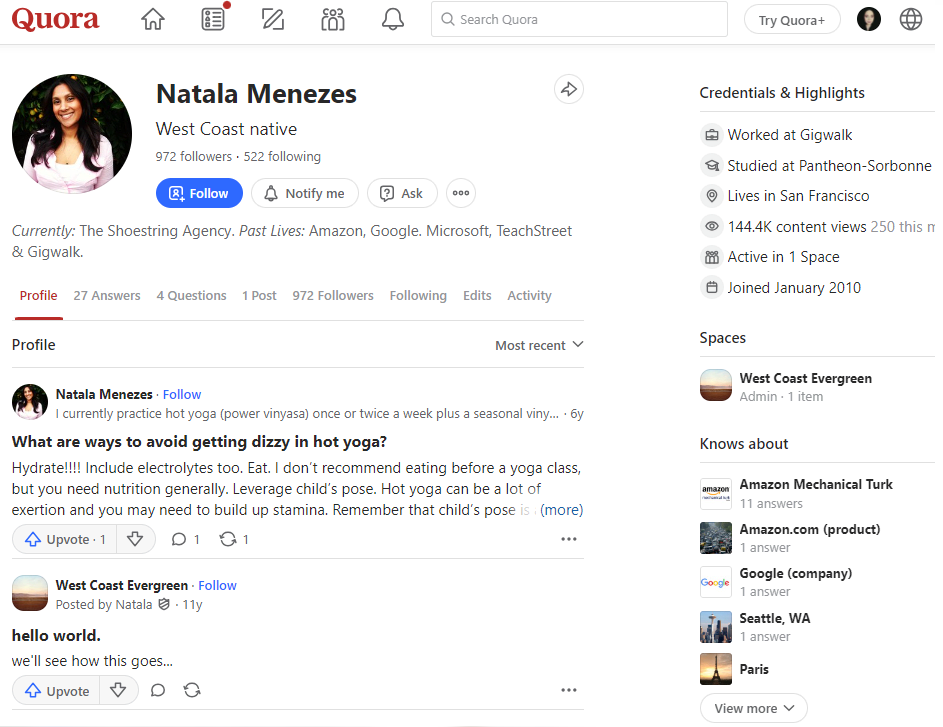The height and width of the screenshot is (727, 943).
Task: Follow Natala Menezes with blue button
Action: 199,193
